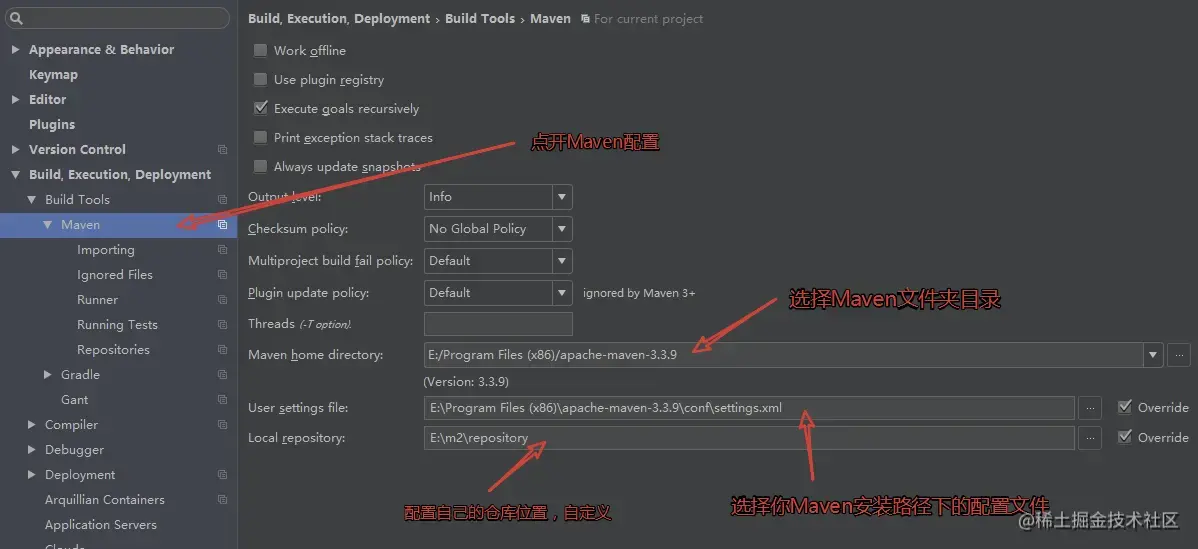Click the per-project icon beside Running Tests

pos(222,325)
